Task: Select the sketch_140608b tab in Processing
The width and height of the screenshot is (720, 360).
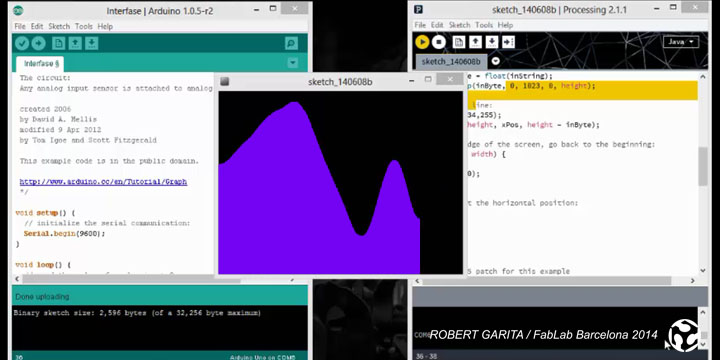Action: [451, 62]
